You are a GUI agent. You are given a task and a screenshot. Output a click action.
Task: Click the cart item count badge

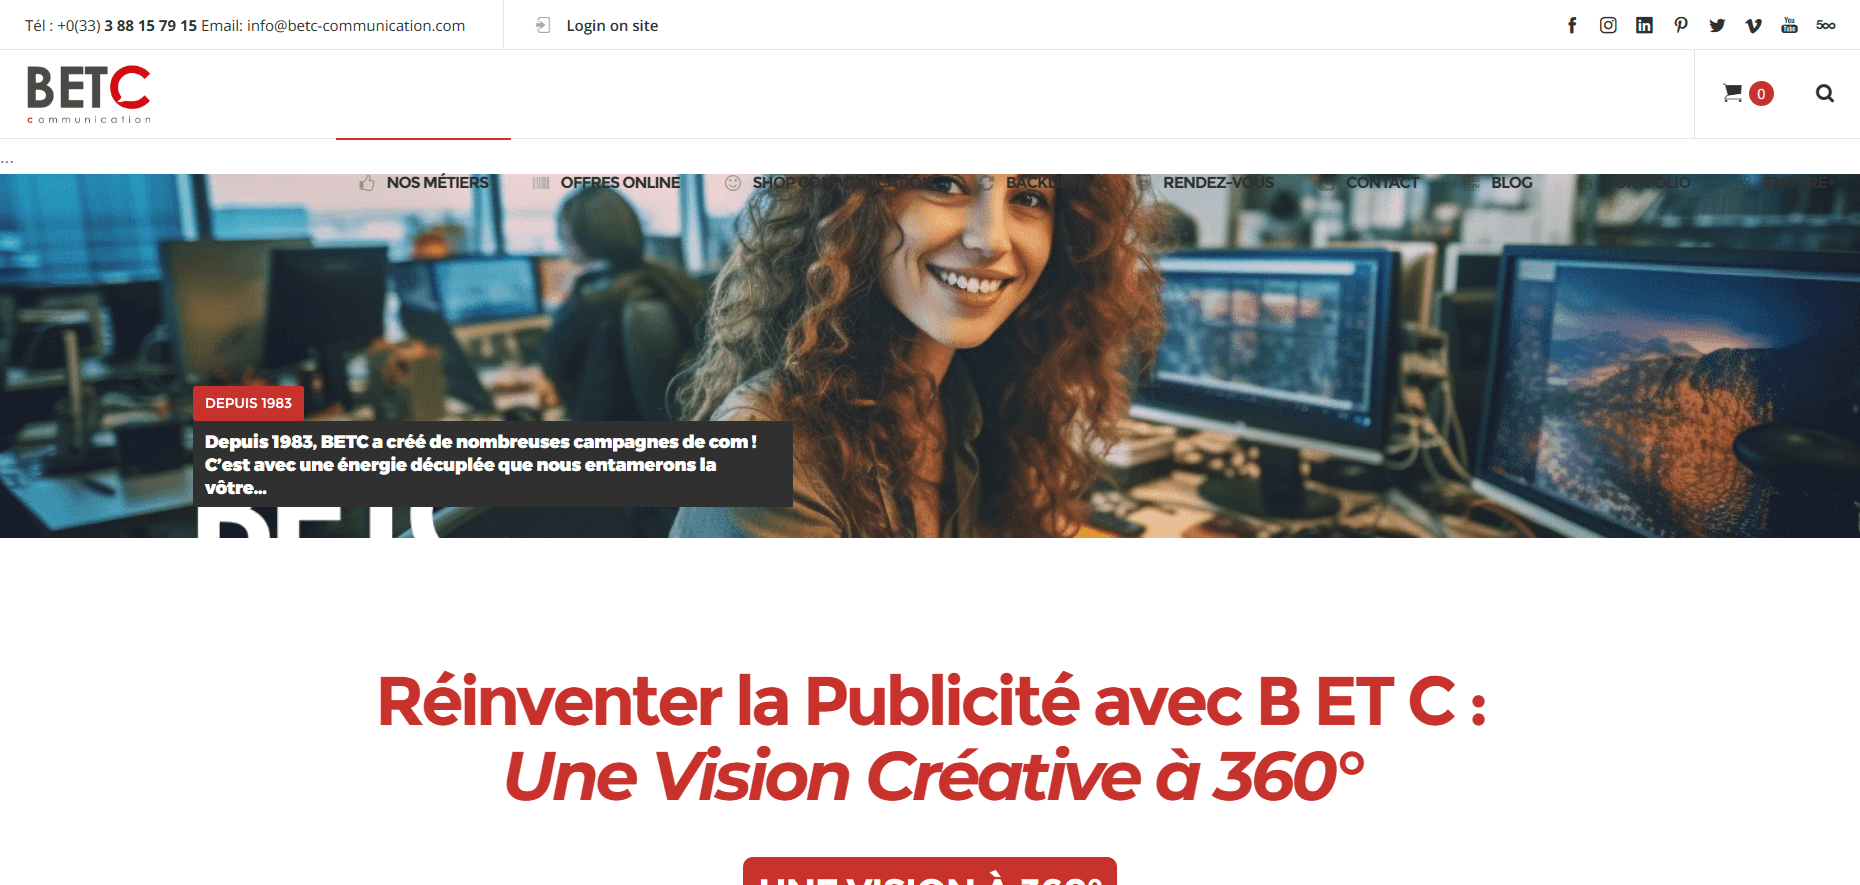[1761, 93]
